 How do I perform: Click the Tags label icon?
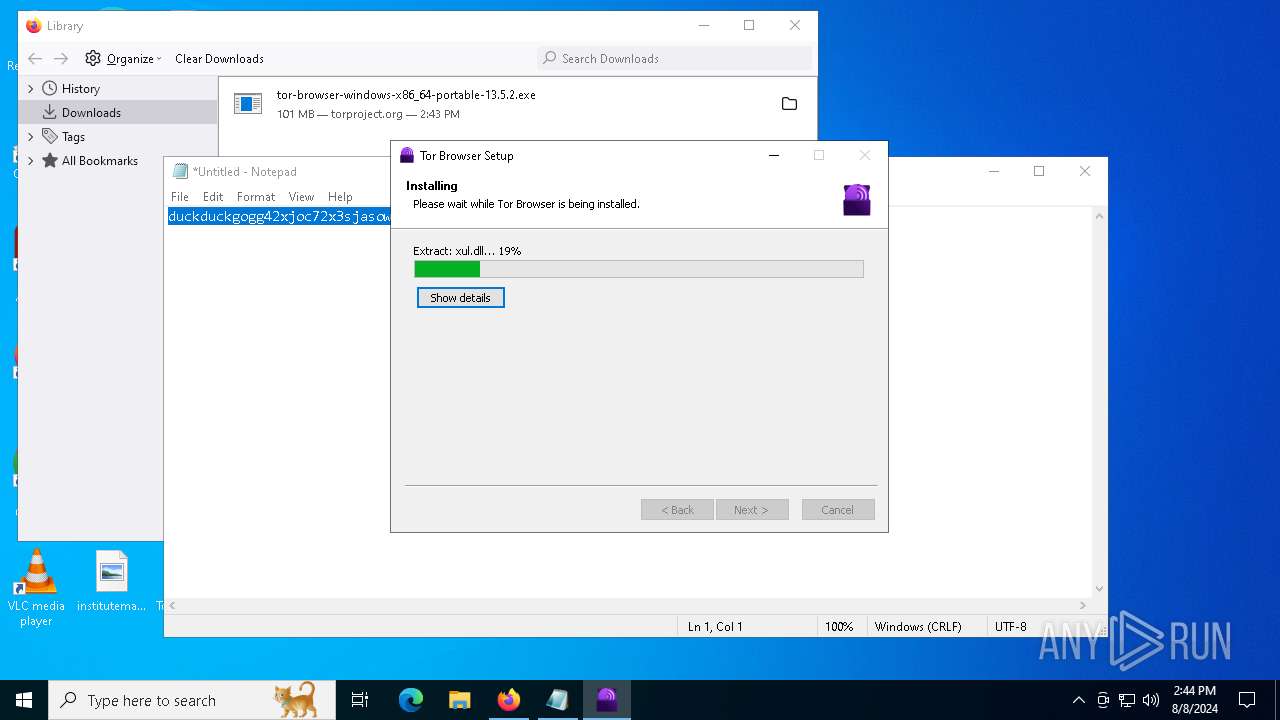49,137
